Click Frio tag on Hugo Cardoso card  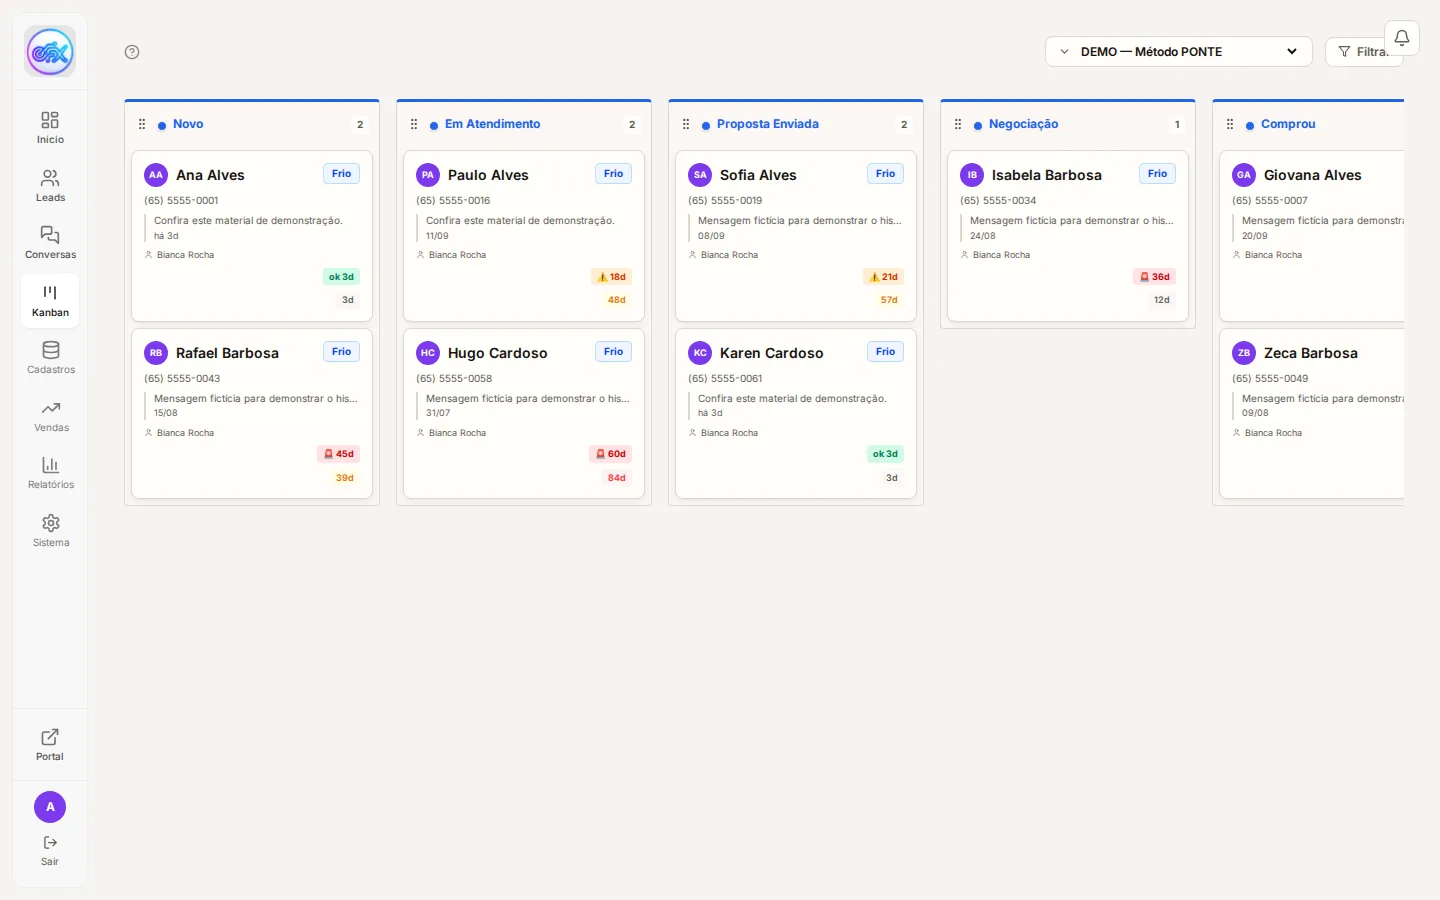coord(613,352)
